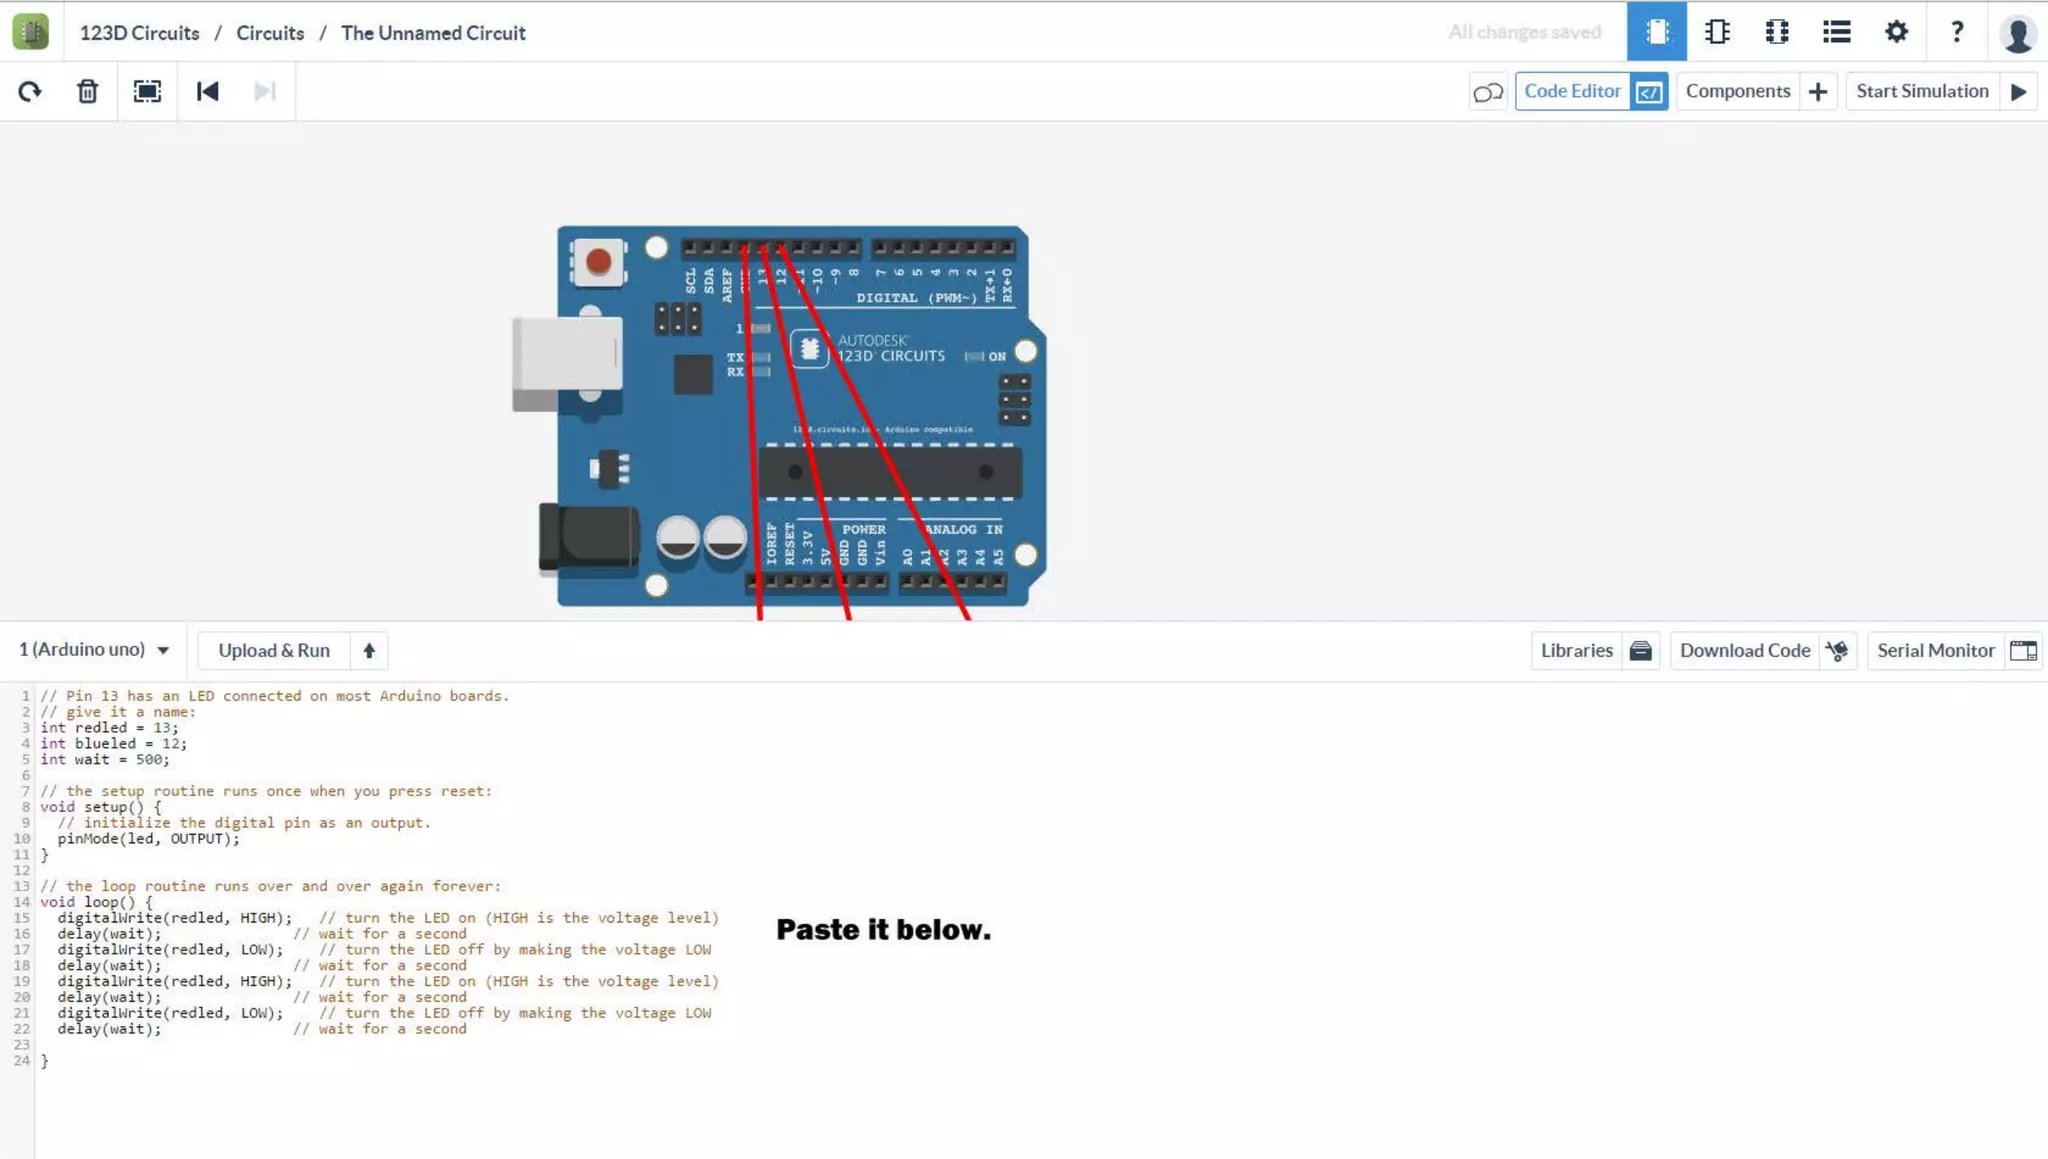Click the help question mark icon
The image size is (2048, 1159).
(x=1957, y=32)
